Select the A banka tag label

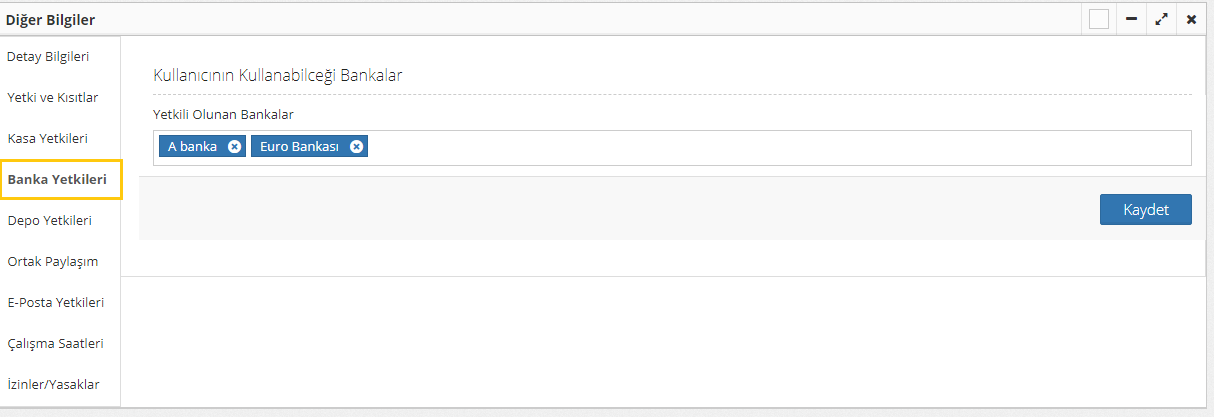point(192,147)
